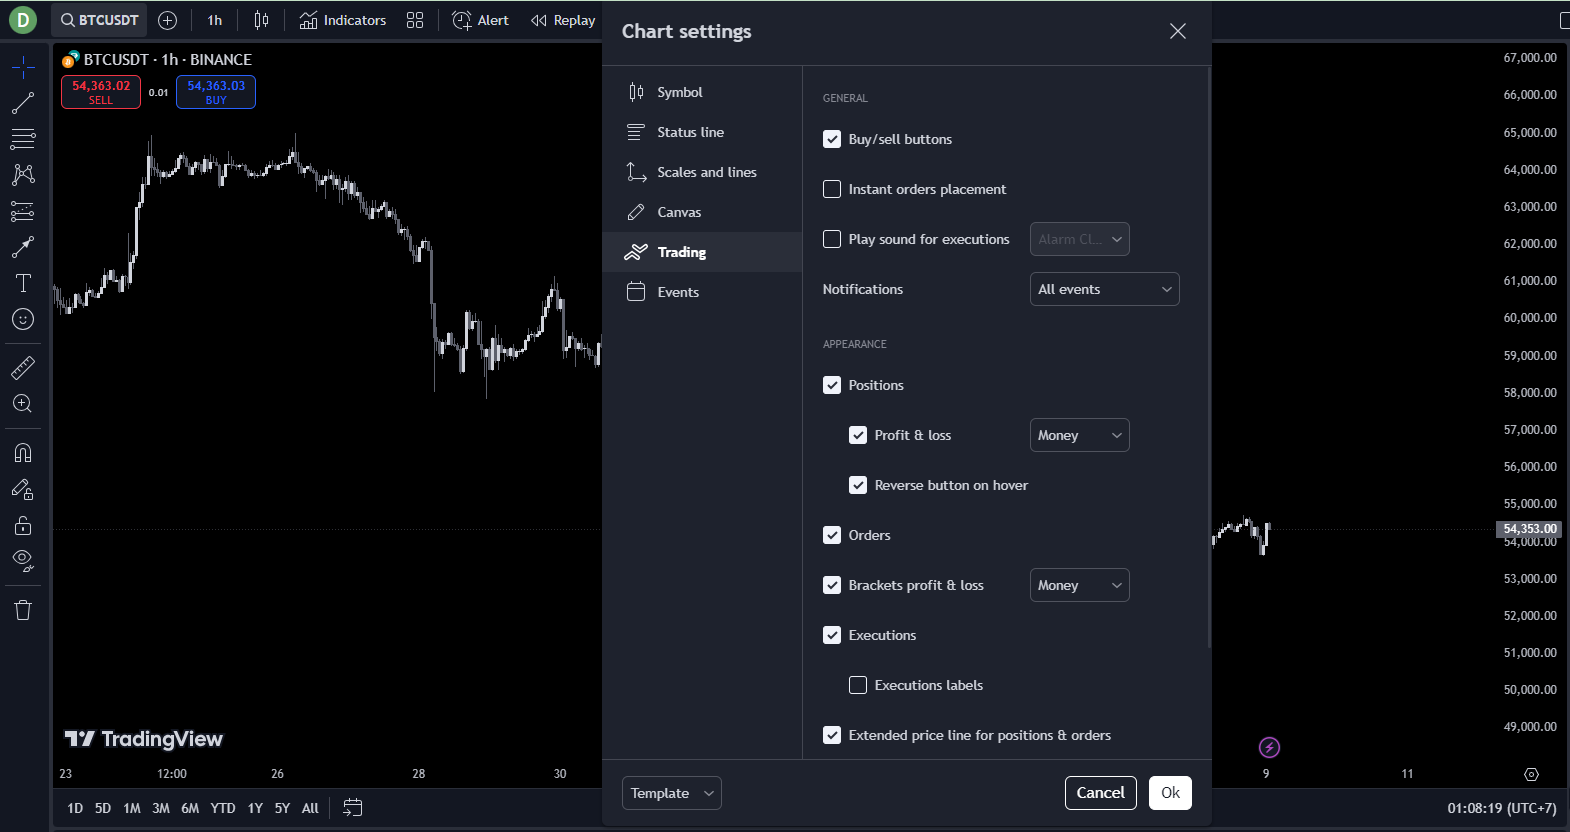The height and width of the screenshot is (832, 1570).
Task: Open the 1h interval selector
Action: 215,20
